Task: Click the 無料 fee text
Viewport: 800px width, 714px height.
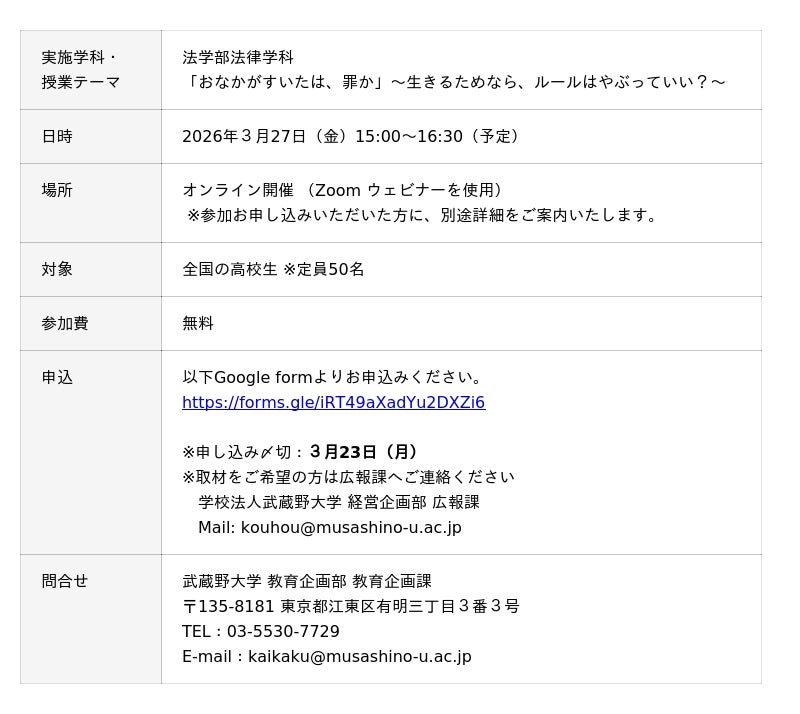Action: 198,324
